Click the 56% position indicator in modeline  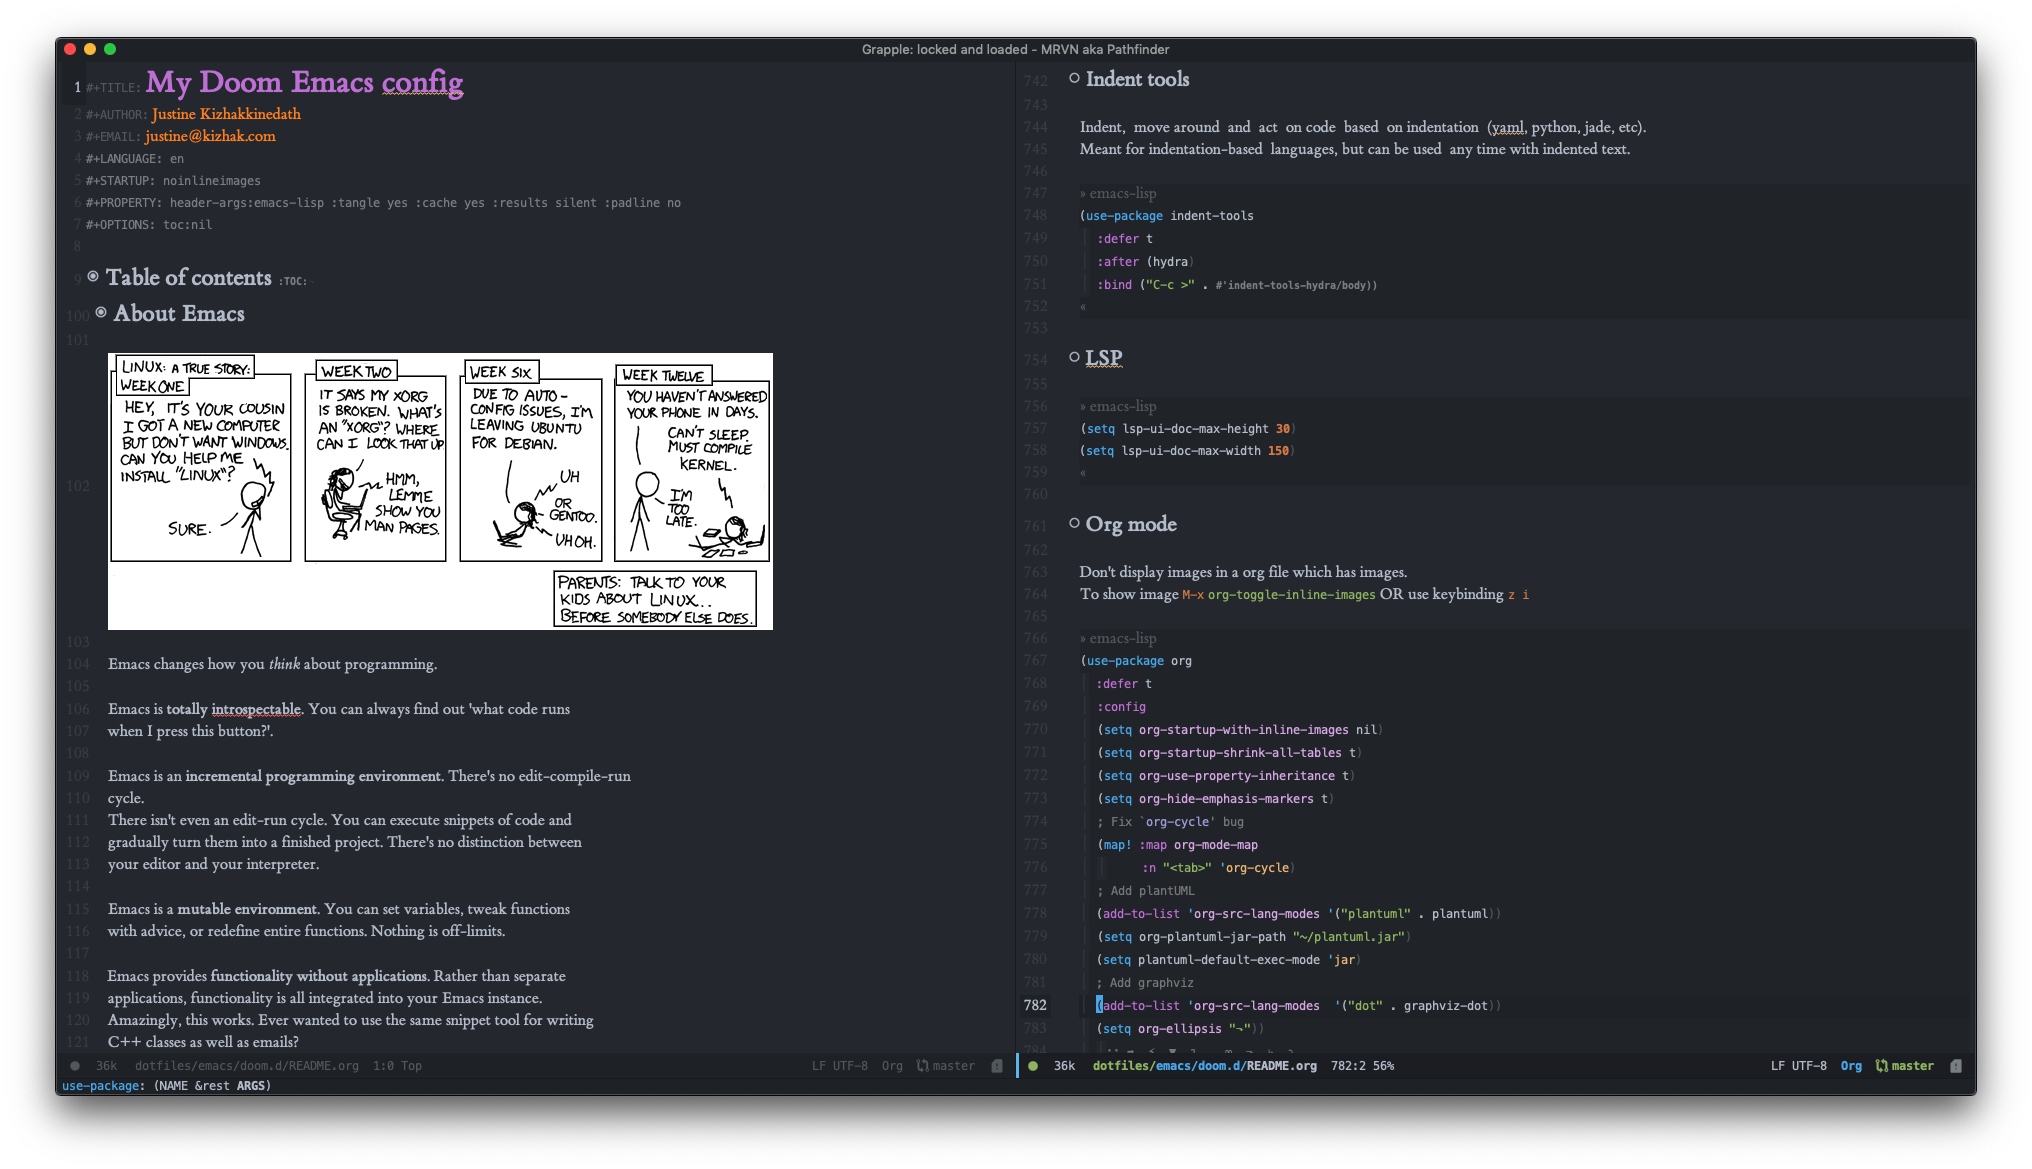coord(1383,1066)
